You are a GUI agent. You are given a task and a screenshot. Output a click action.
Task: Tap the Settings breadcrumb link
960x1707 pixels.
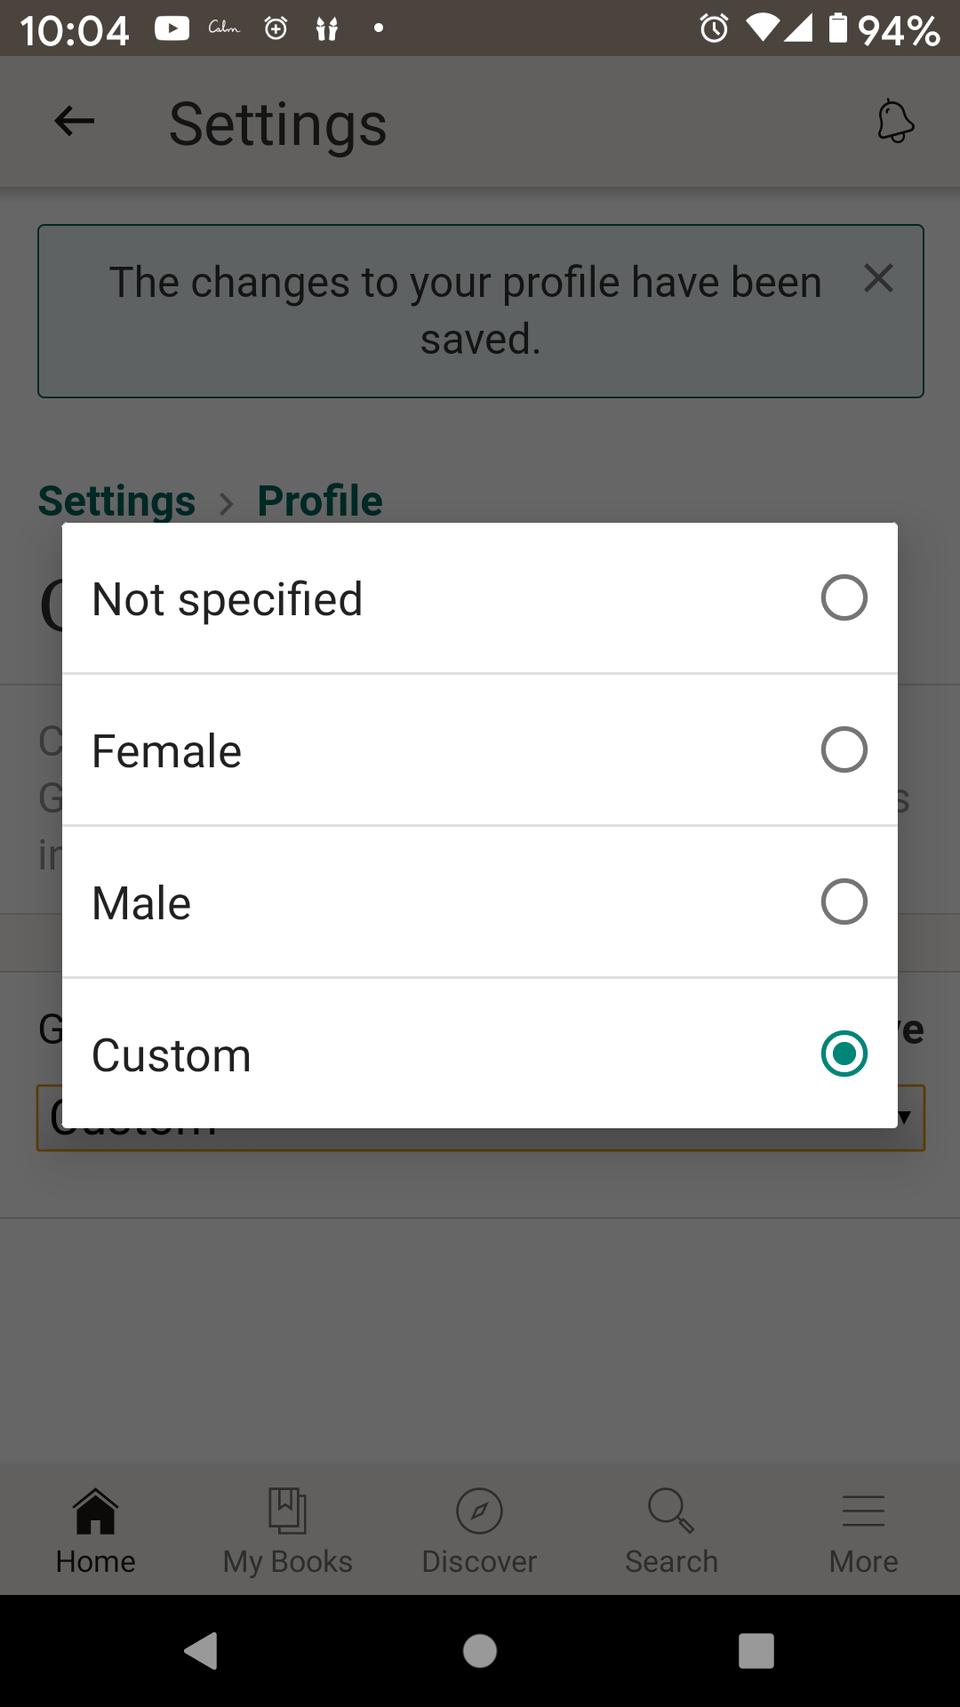click(117, 501)
